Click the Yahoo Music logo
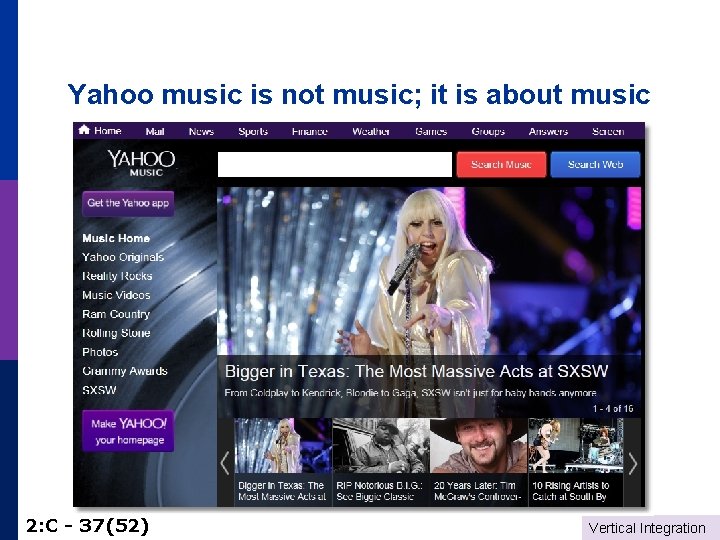 [x=141, y=163]
